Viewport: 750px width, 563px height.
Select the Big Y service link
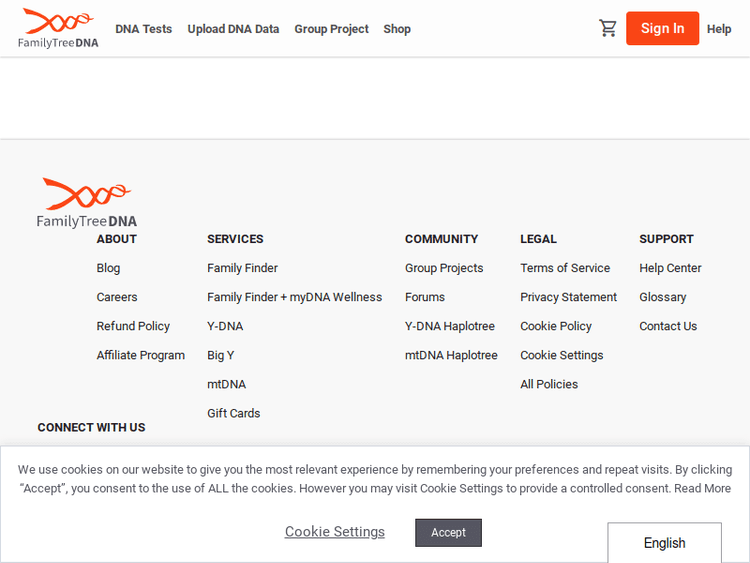coord(220,355)
